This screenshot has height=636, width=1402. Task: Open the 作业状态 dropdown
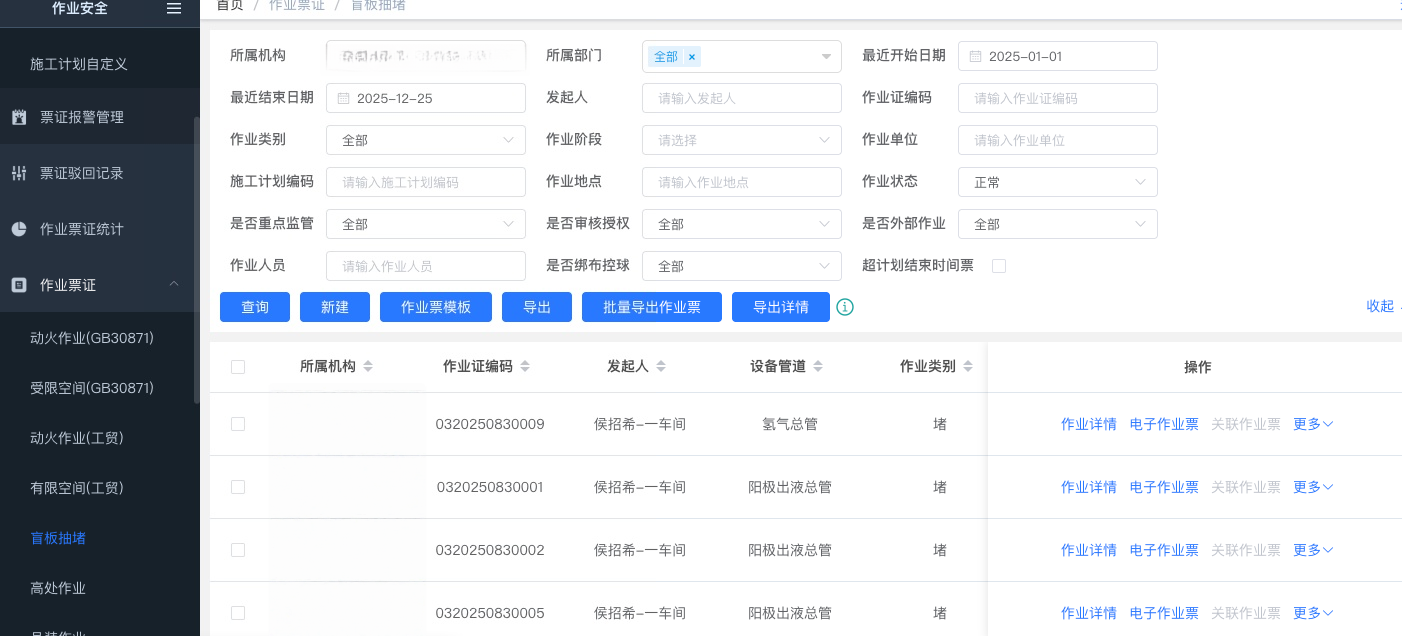pyautogui.click(x=1057, y=182)
